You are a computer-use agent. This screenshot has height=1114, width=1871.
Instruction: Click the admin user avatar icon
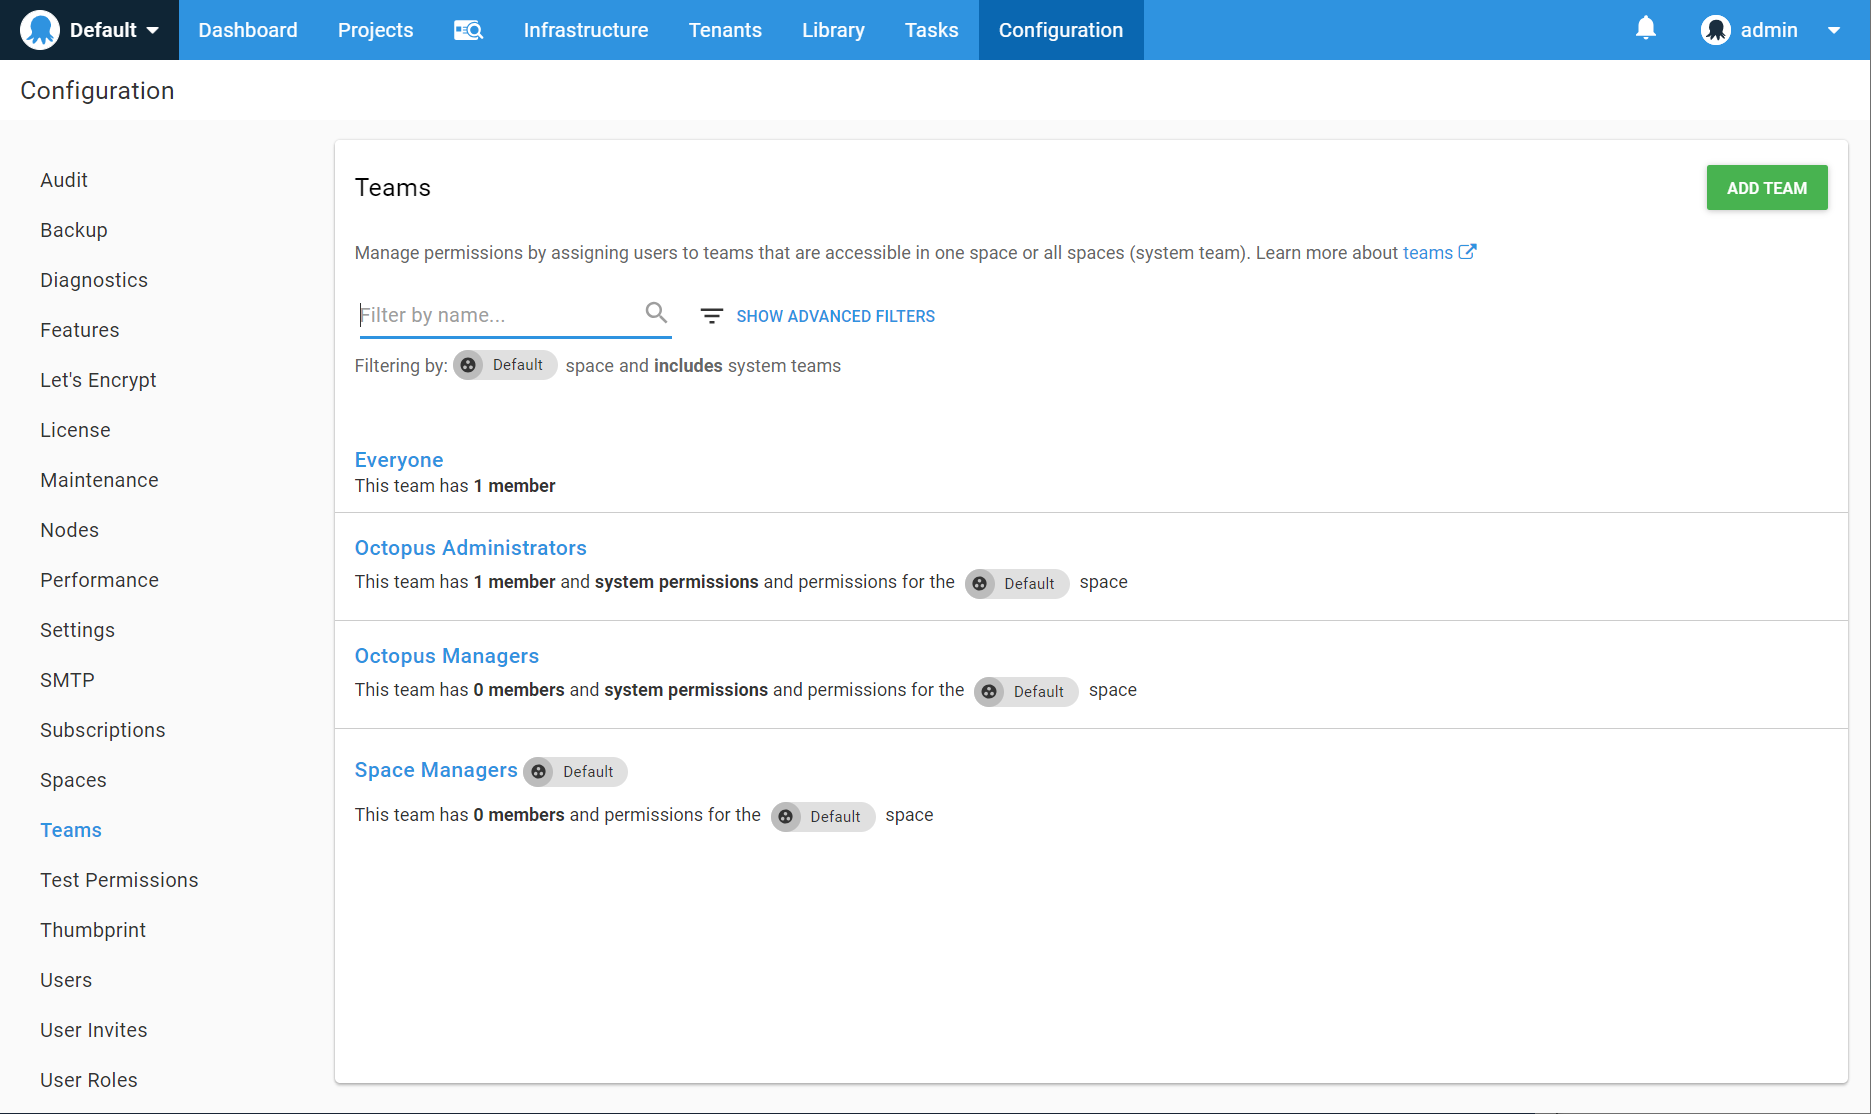(1715, 30)
